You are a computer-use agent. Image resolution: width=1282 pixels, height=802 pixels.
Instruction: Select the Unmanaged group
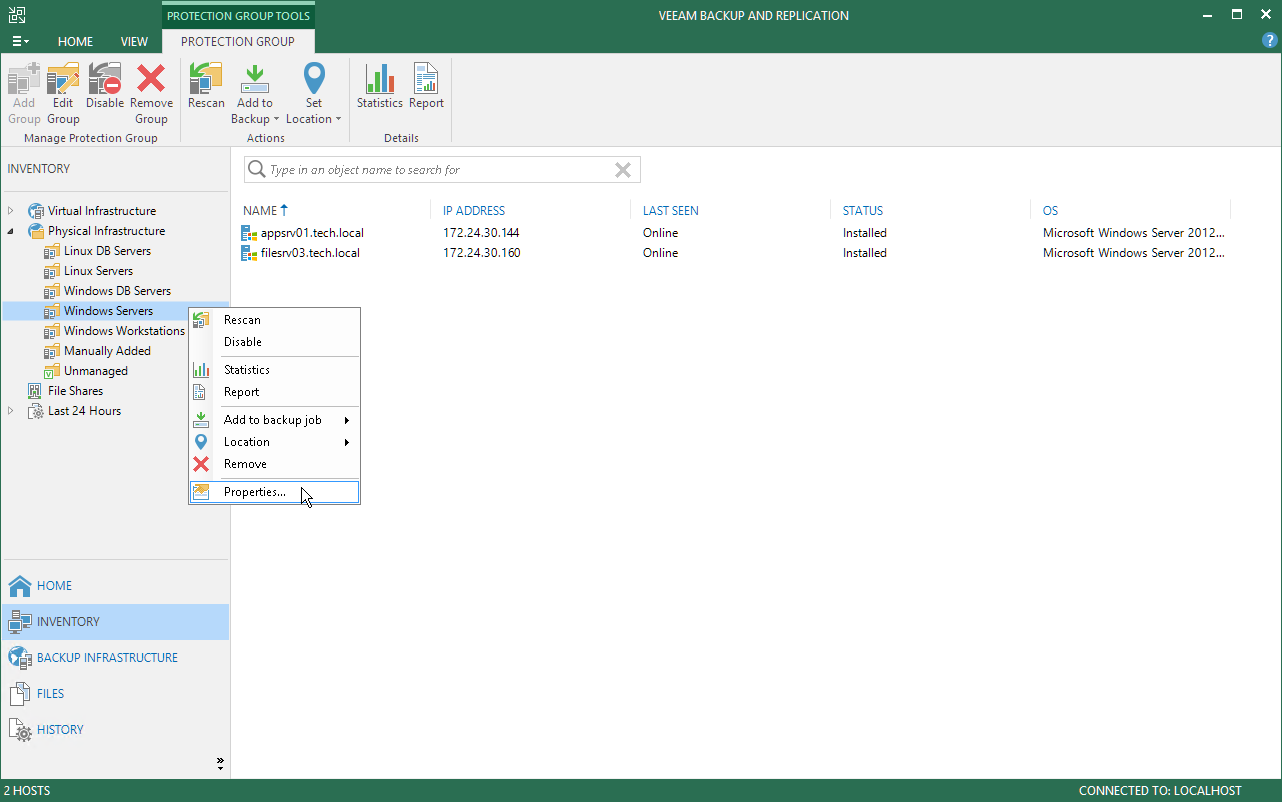(x=96, y=371)
